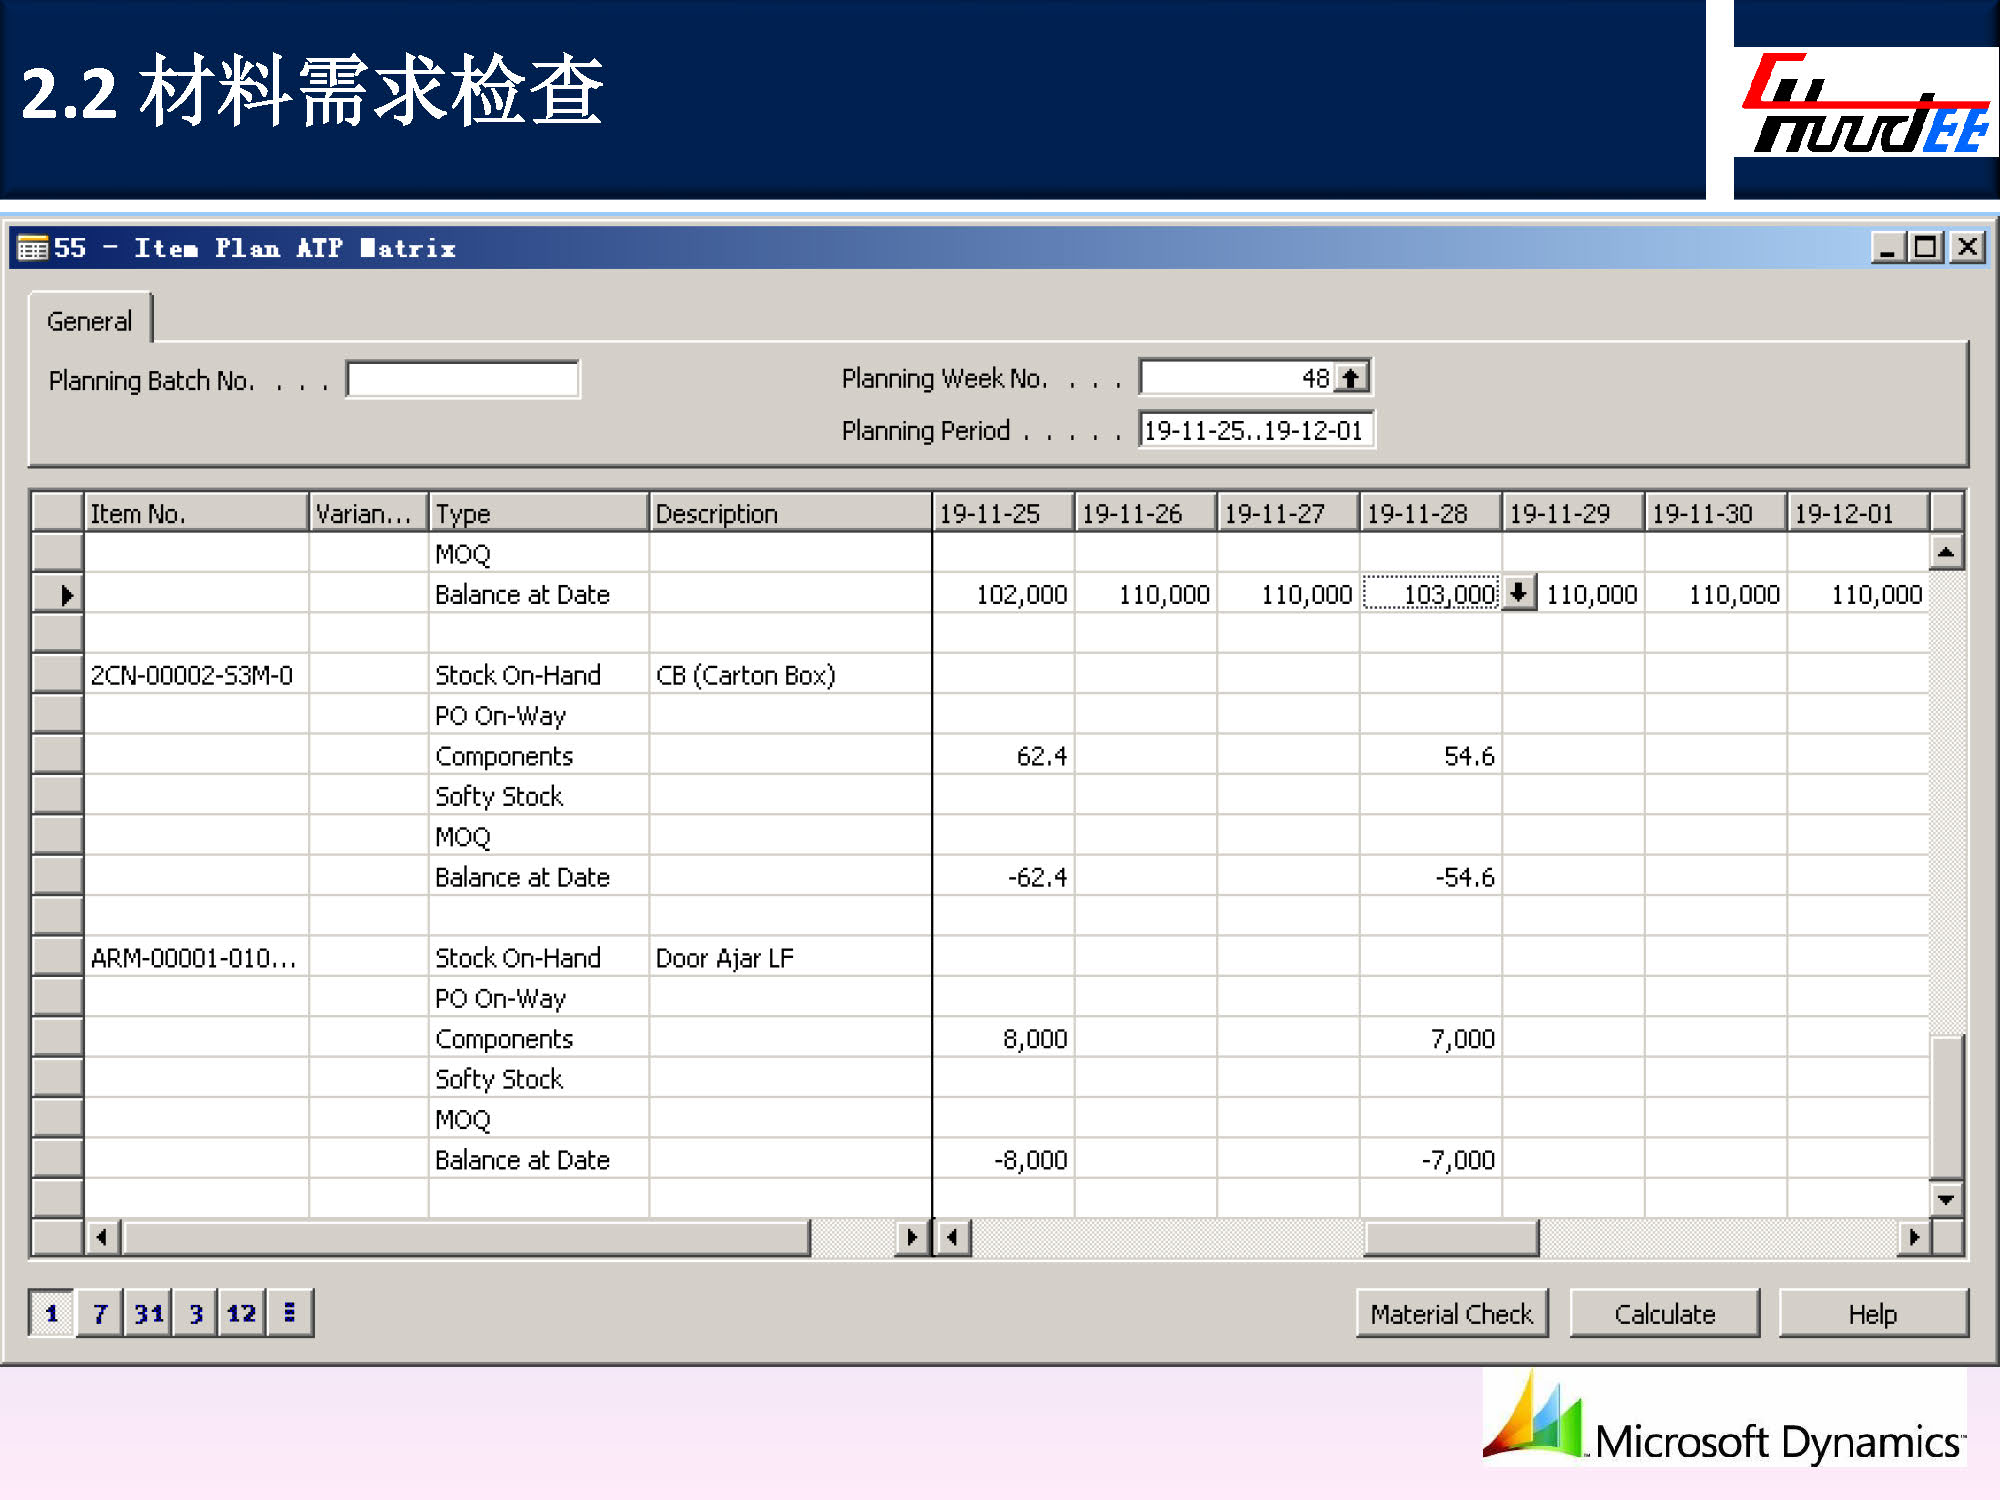Click the Planning Period field

pos(1255,431)
